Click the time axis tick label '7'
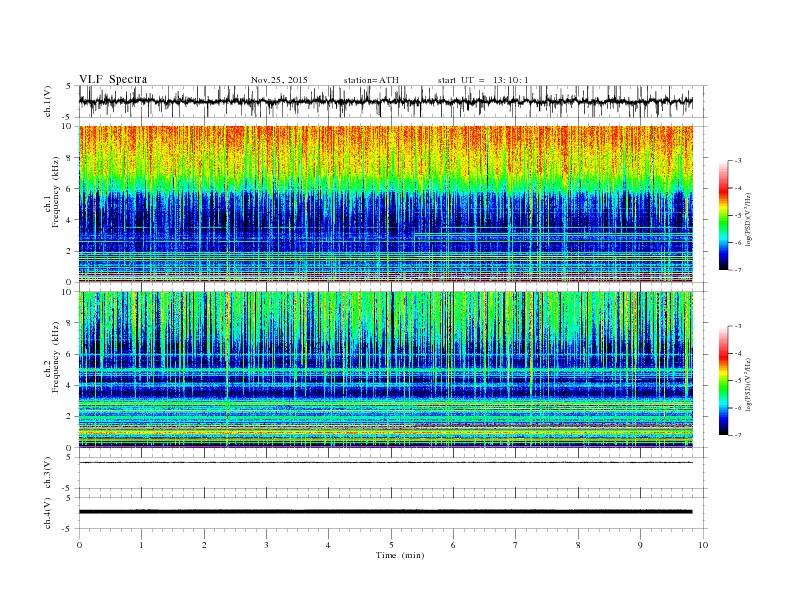The image size is (792, 612). [516, 545]
